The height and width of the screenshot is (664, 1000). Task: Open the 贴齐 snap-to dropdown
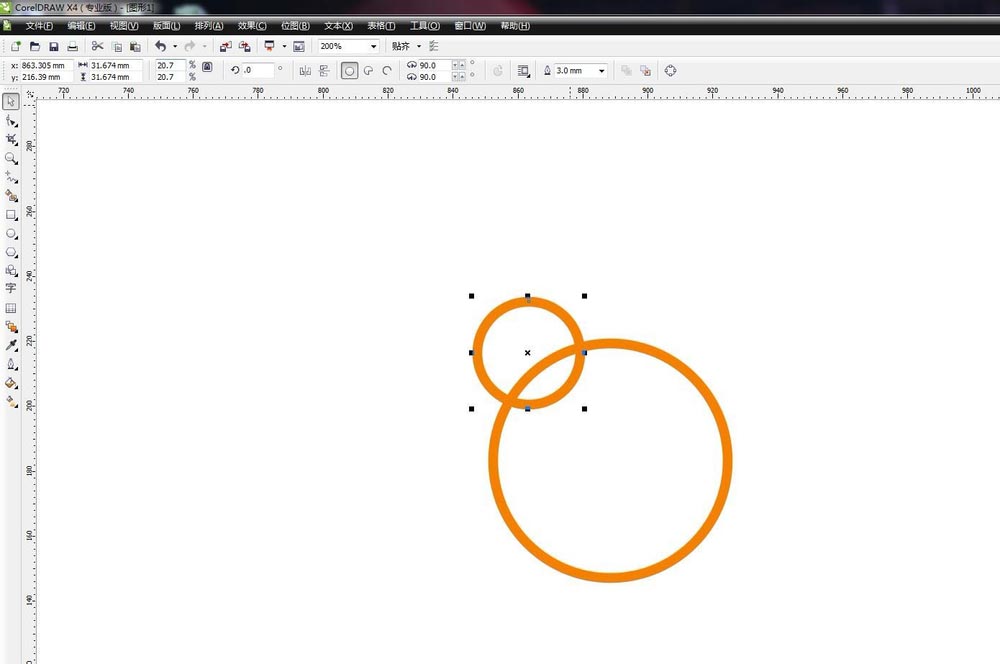419,46
